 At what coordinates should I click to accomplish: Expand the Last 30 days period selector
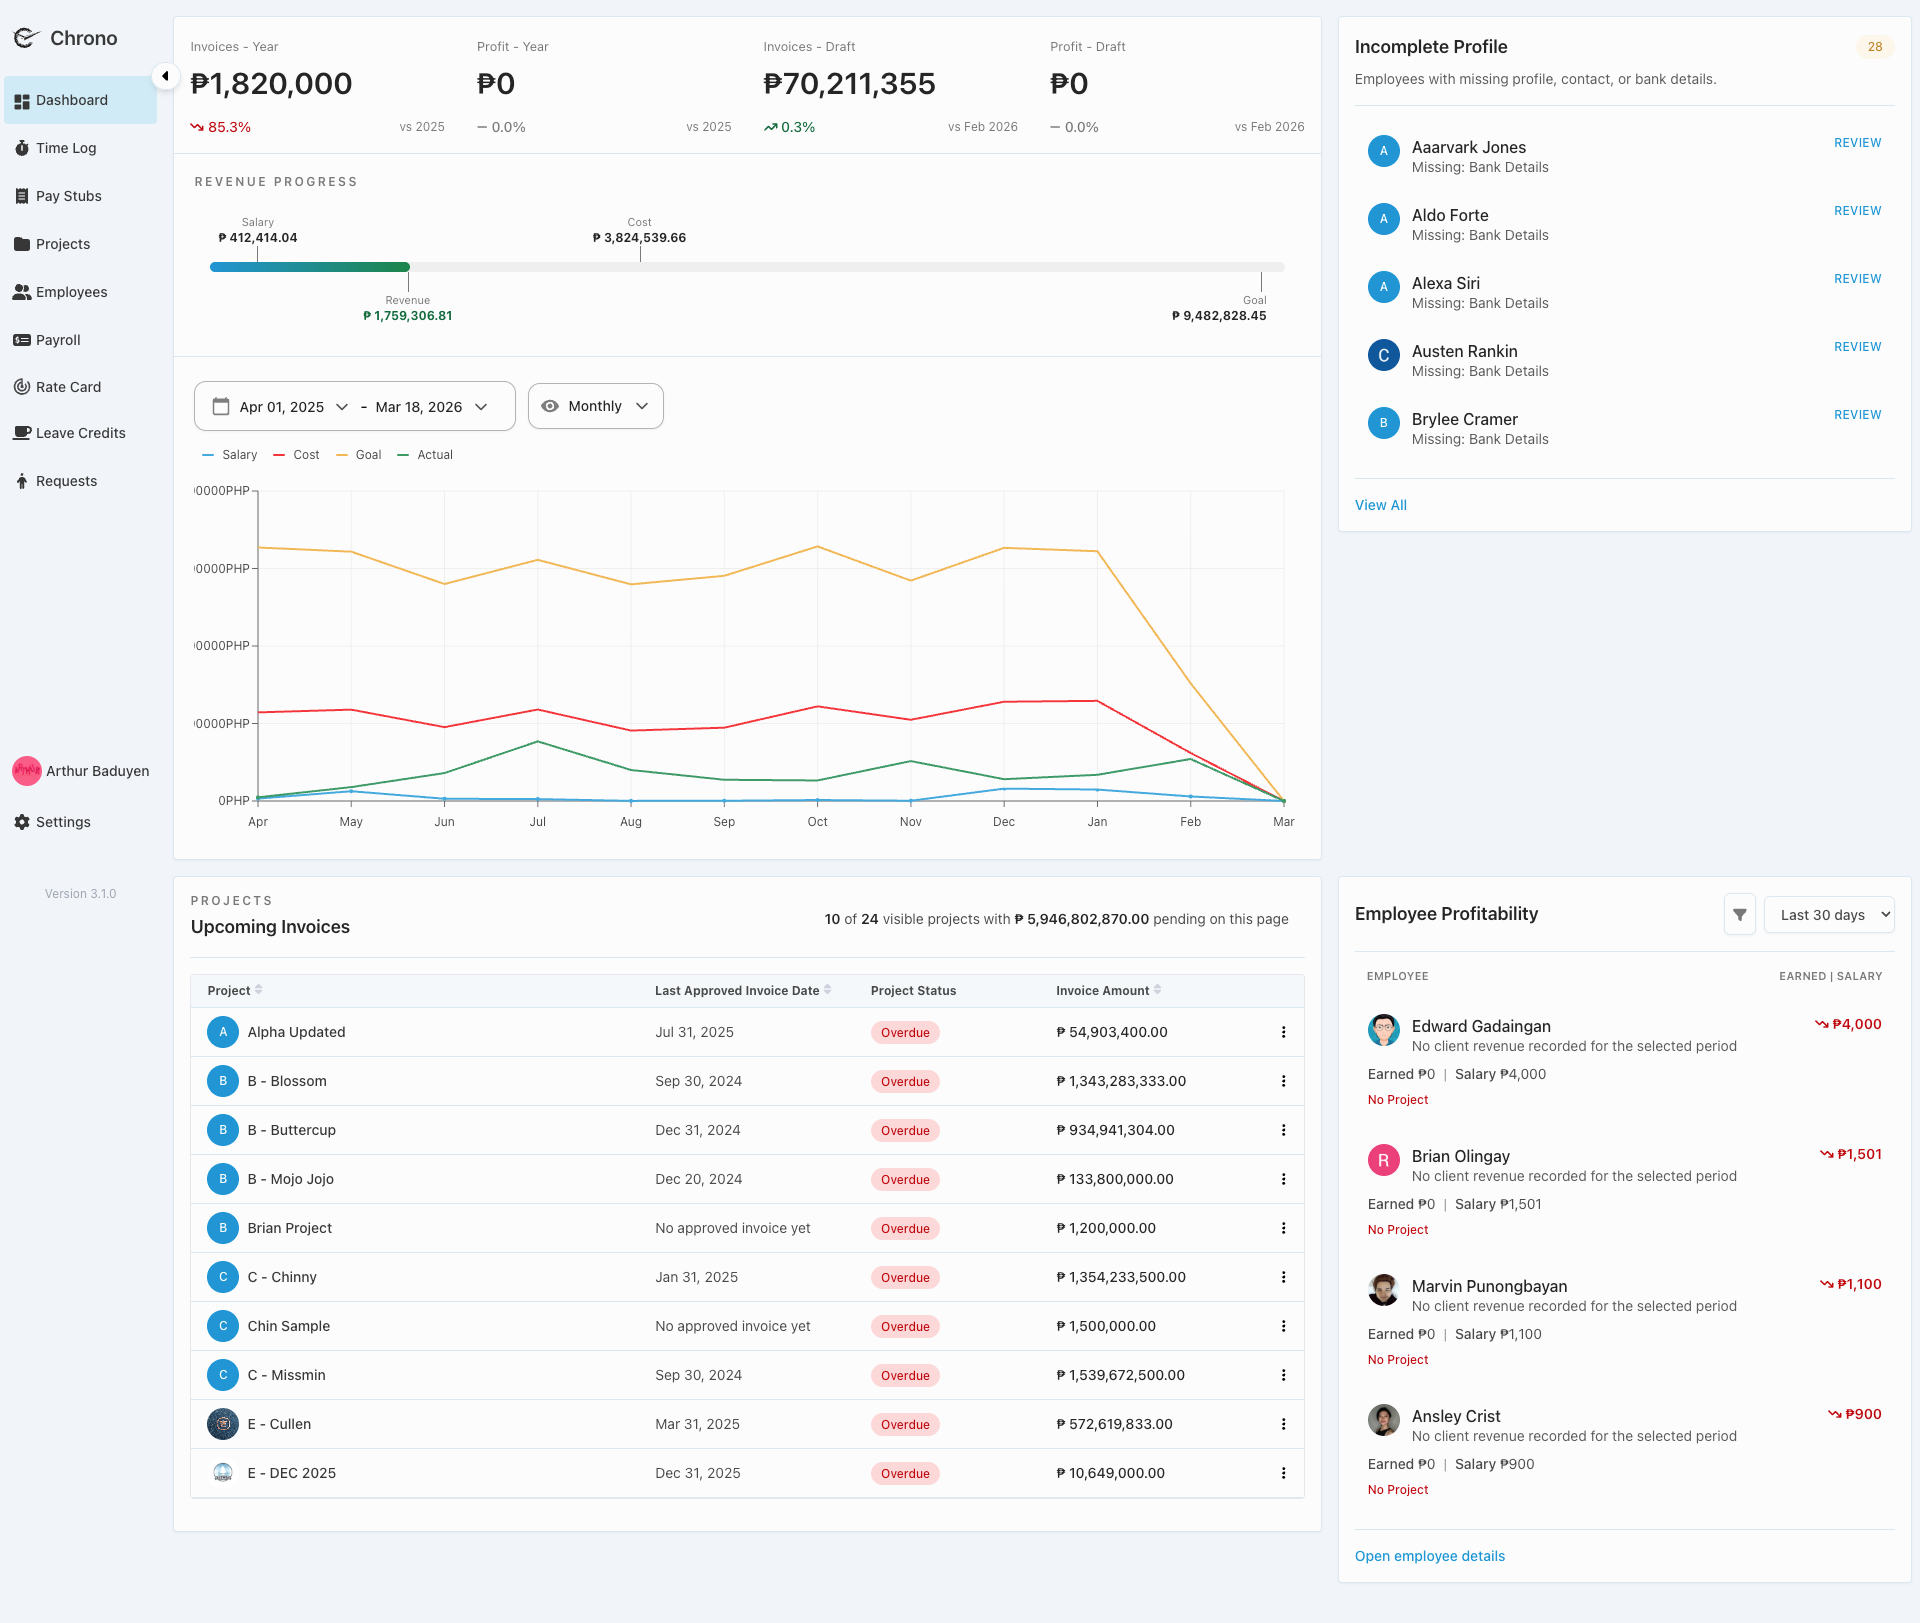1829,914
